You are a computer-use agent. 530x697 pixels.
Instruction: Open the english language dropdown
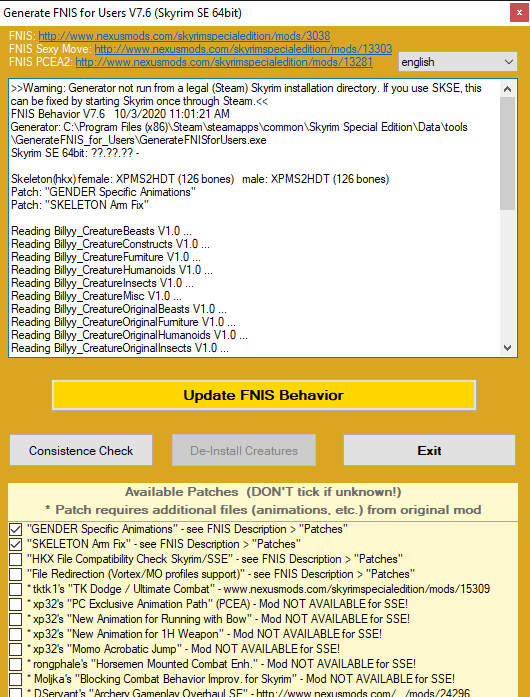tap(458, 62)
